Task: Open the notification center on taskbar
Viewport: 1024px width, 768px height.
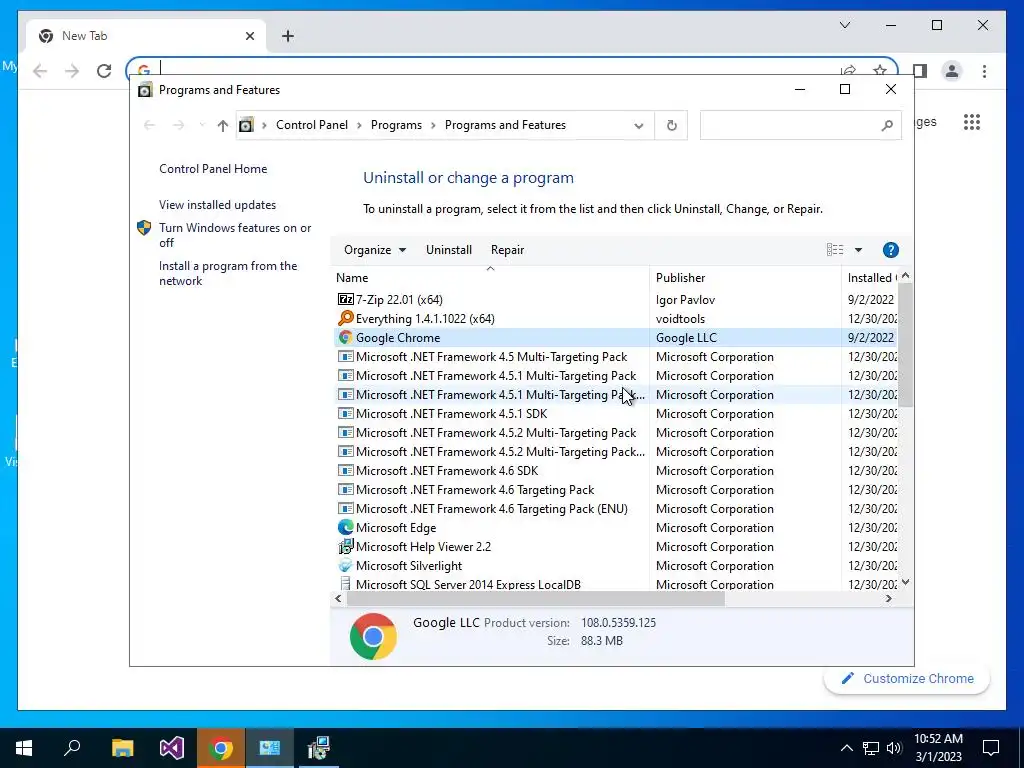Action: pyautogui.click(x=991, y=748)
